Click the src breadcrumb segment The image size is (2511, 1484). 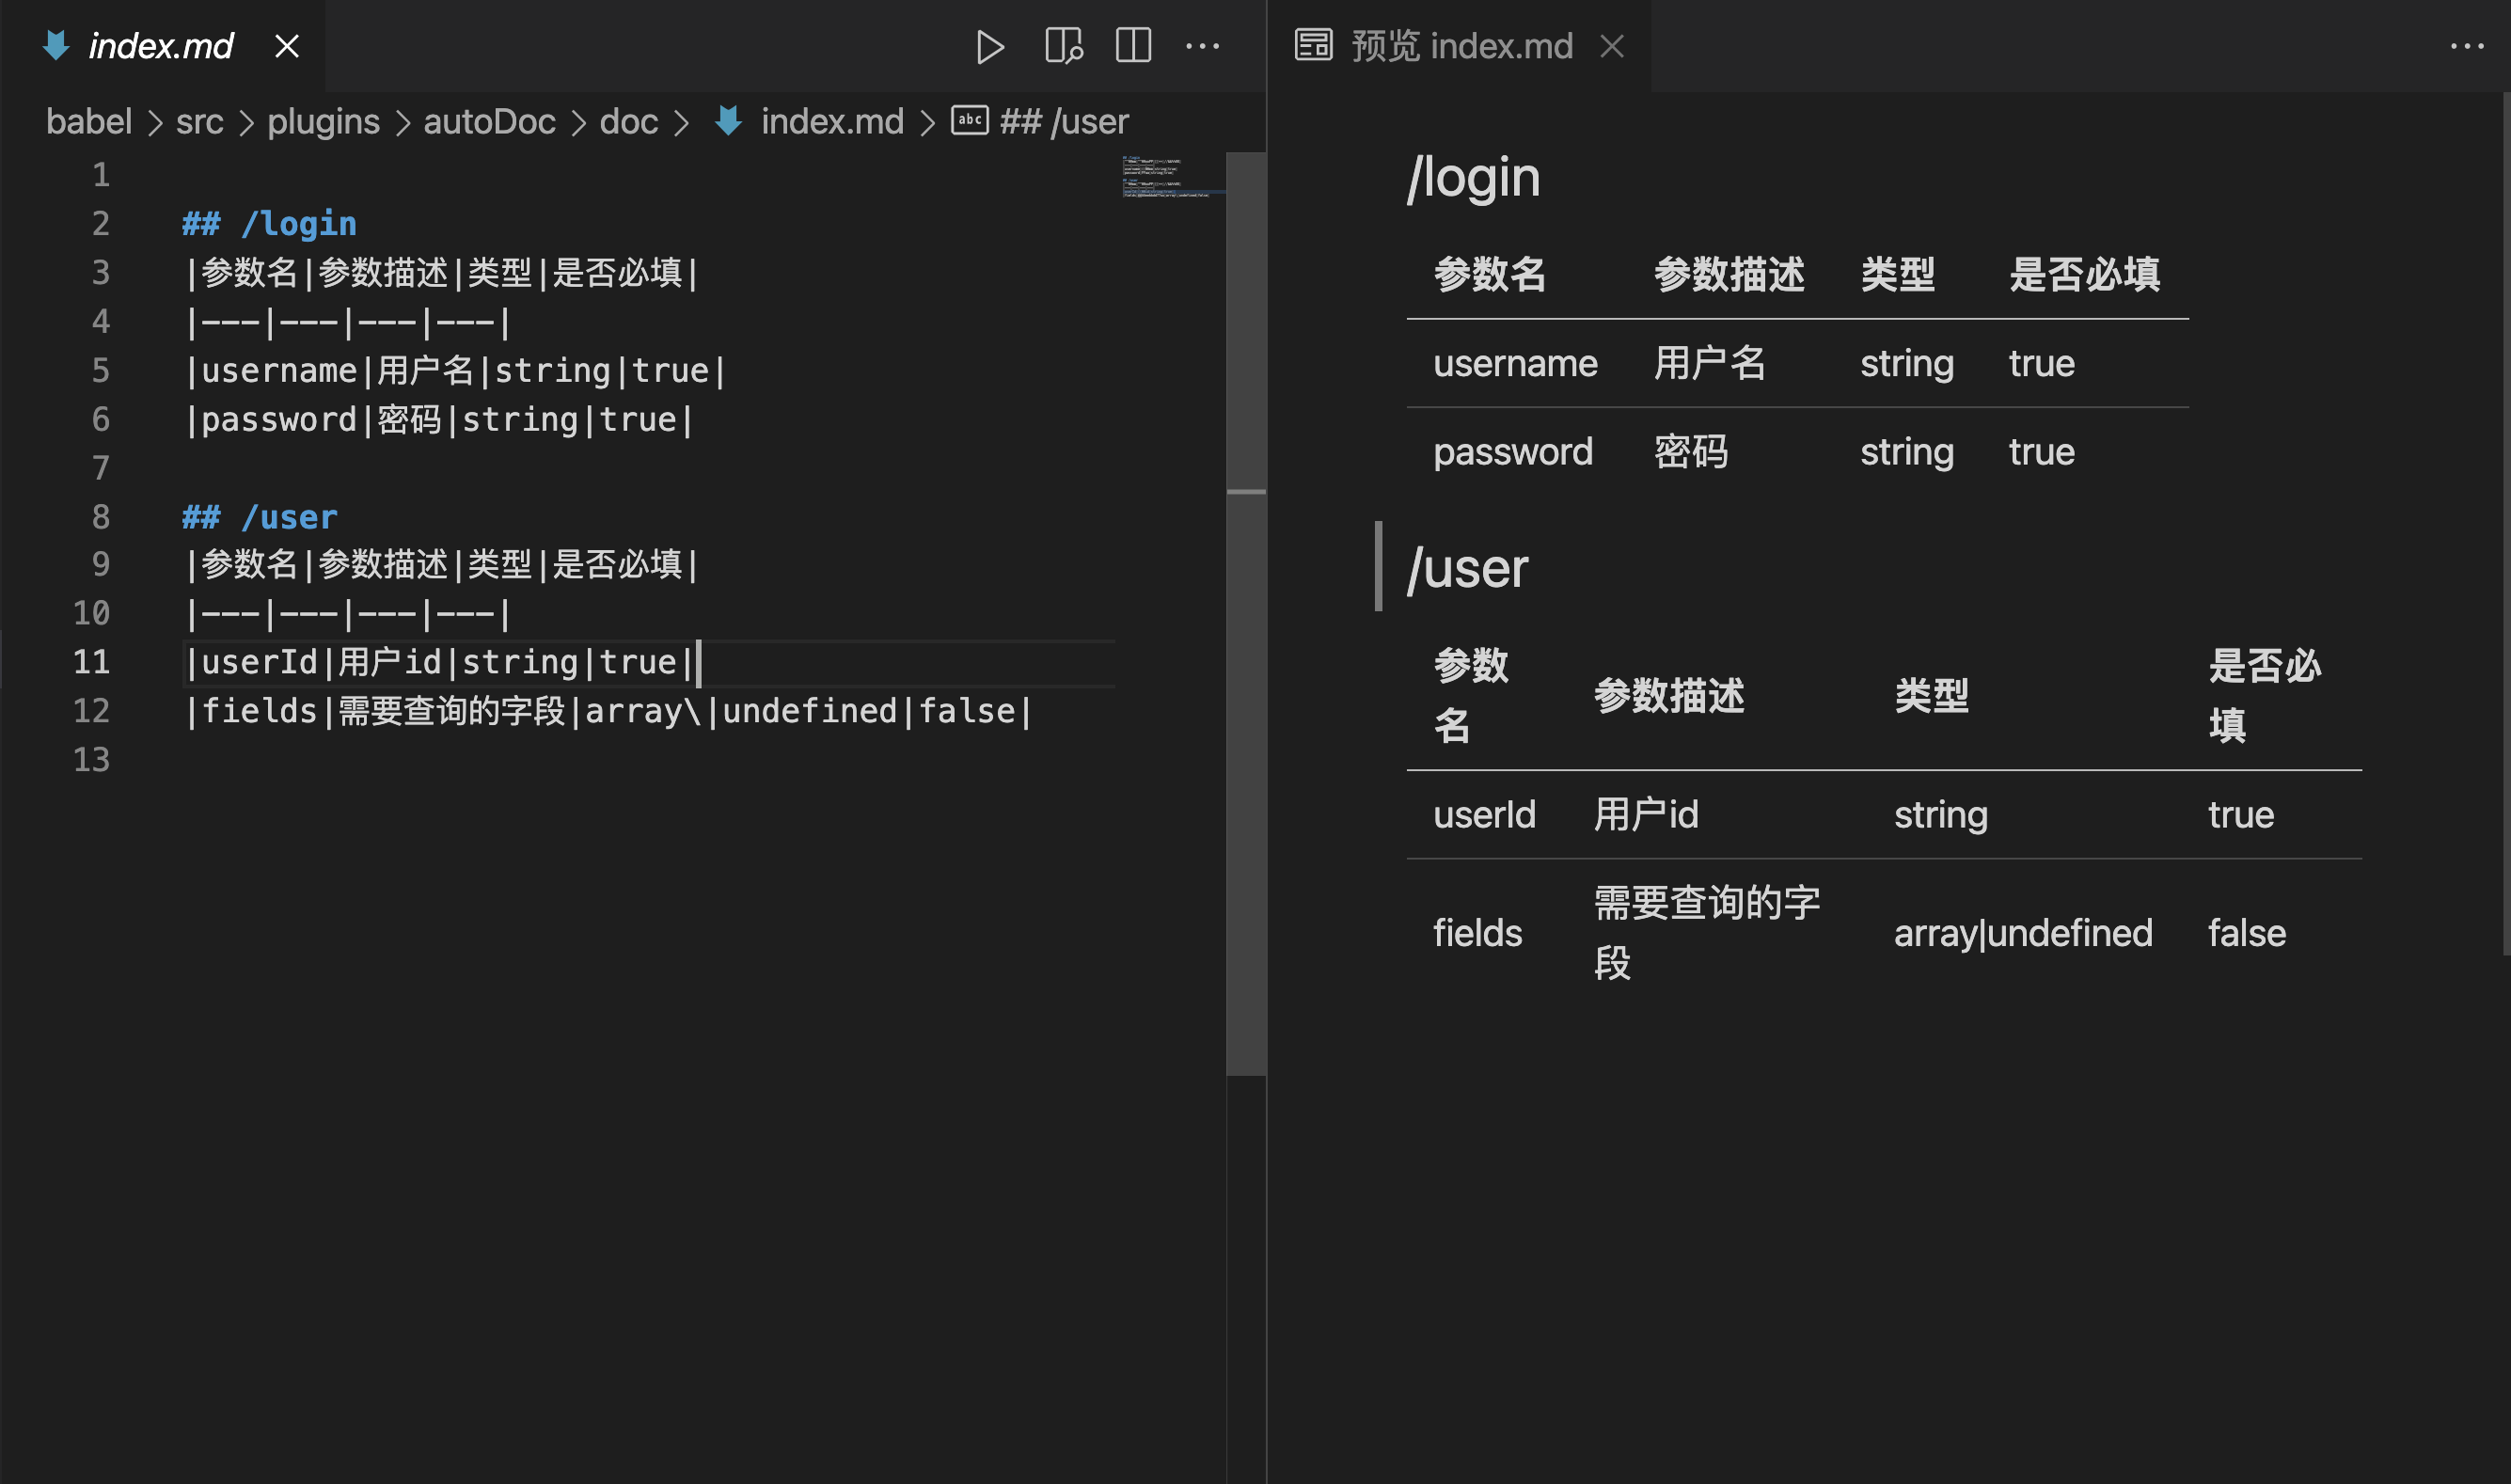click(x=199, y=122)
